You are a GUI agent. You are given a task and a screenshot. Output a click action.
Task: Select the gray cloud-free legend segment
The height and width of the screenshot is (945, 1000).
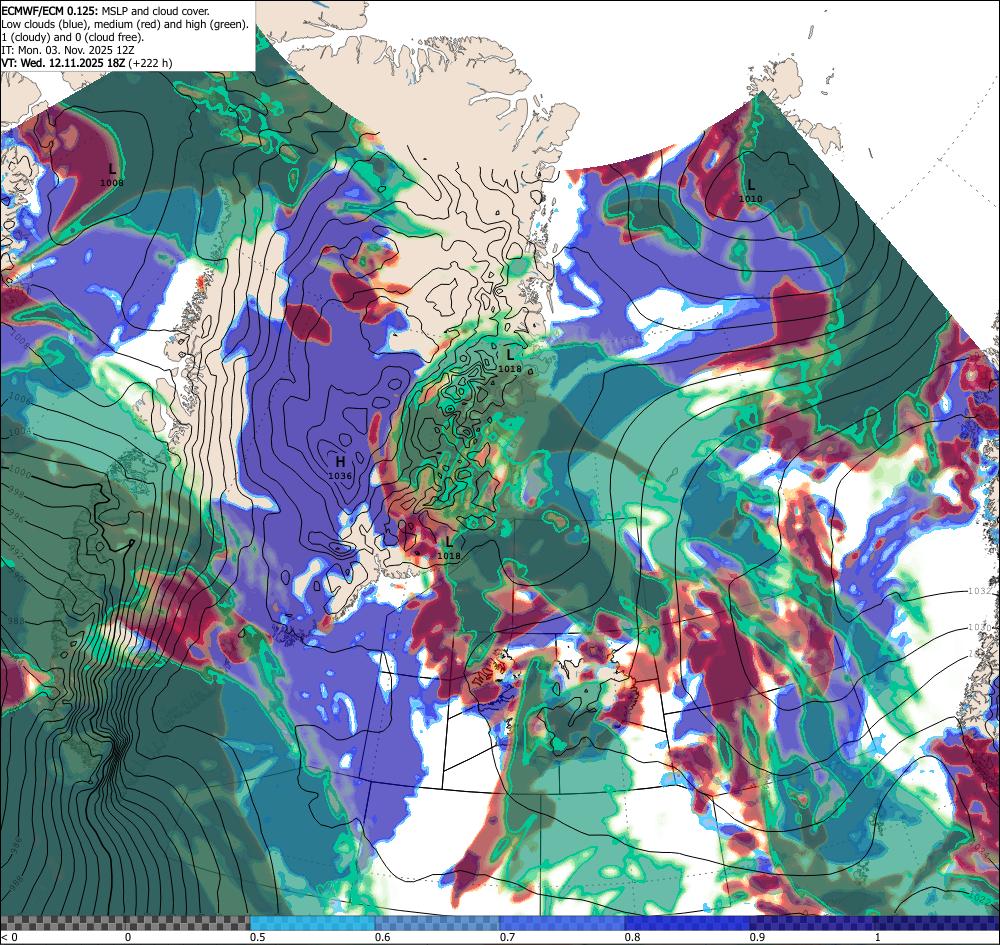coord(125,923)
